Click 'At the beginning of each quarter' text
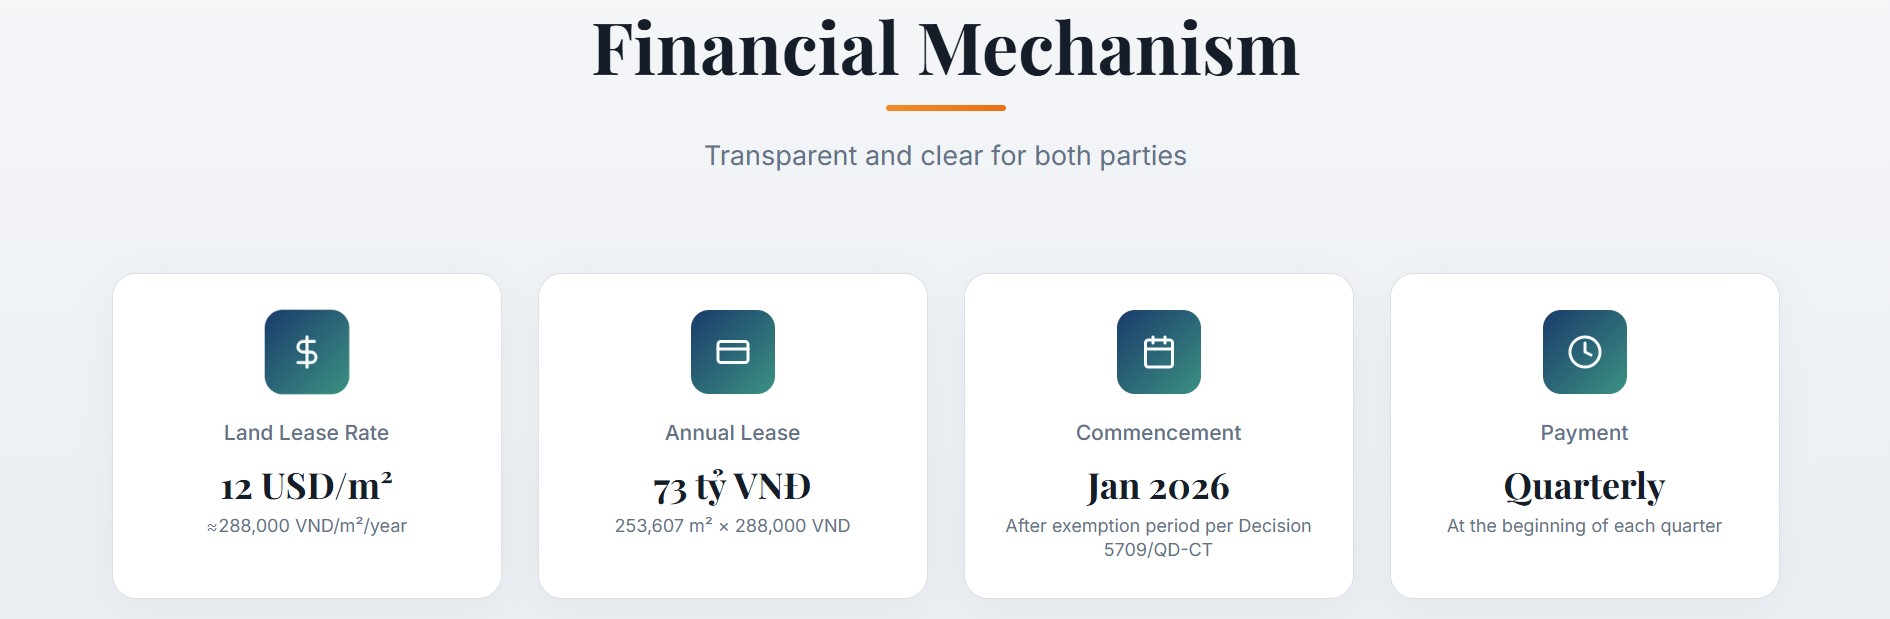Screen dimensions: 1890x619 [x=1584, y=526]
